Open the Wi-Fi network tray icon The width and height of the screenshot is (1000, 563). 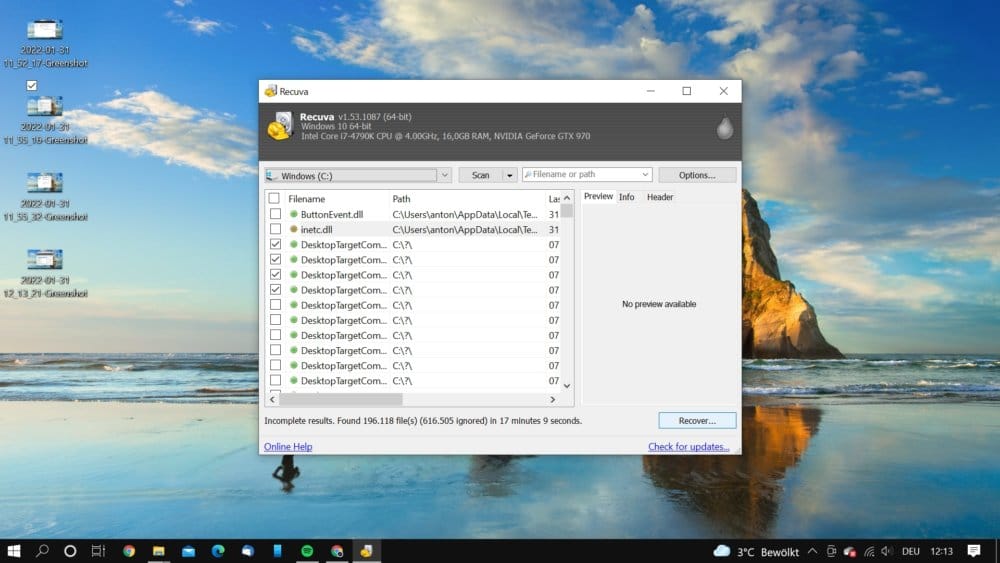click(x=869, y=552)
